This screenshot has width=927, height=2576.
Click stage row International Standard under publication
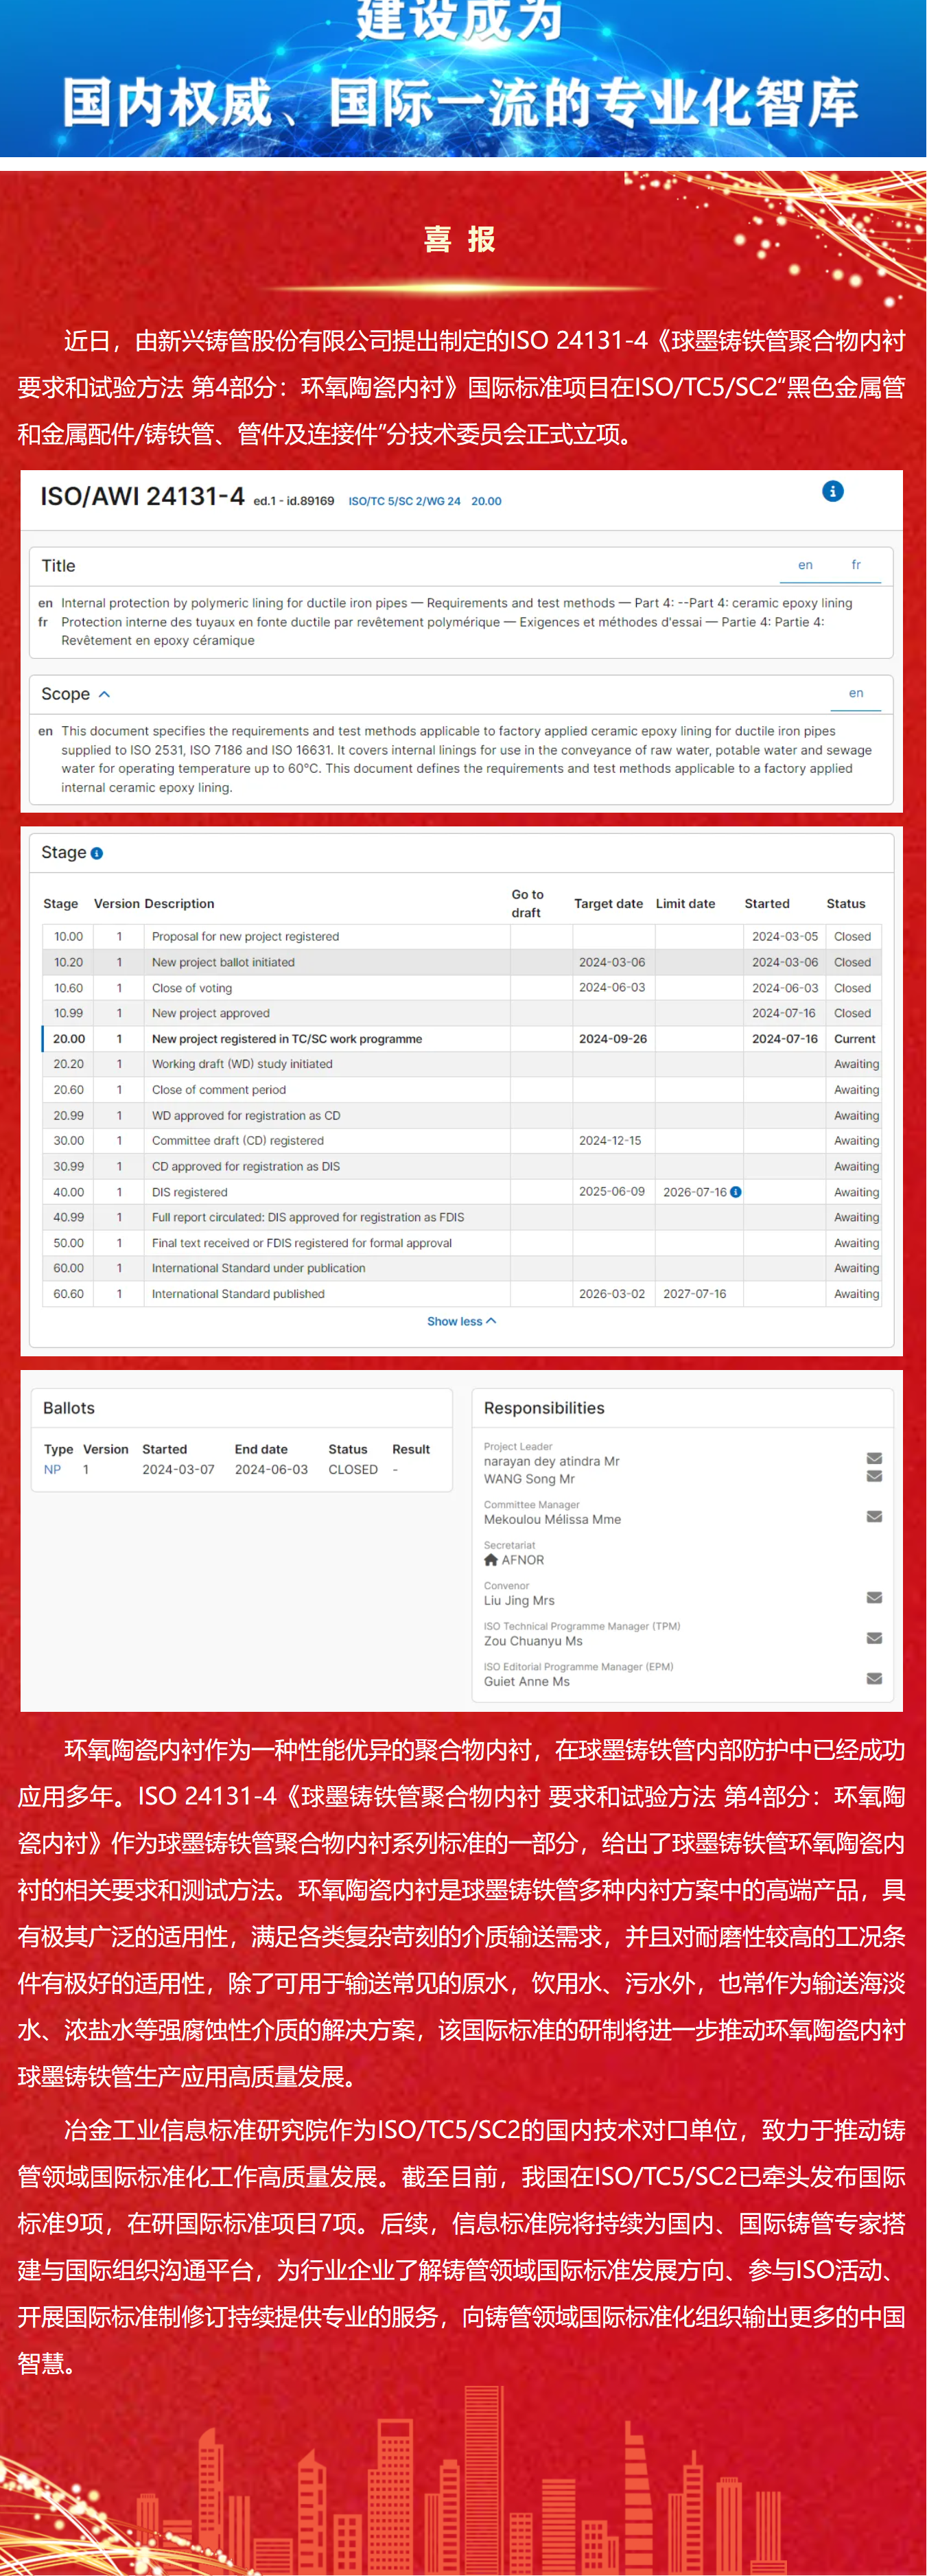pos(461,1268)
